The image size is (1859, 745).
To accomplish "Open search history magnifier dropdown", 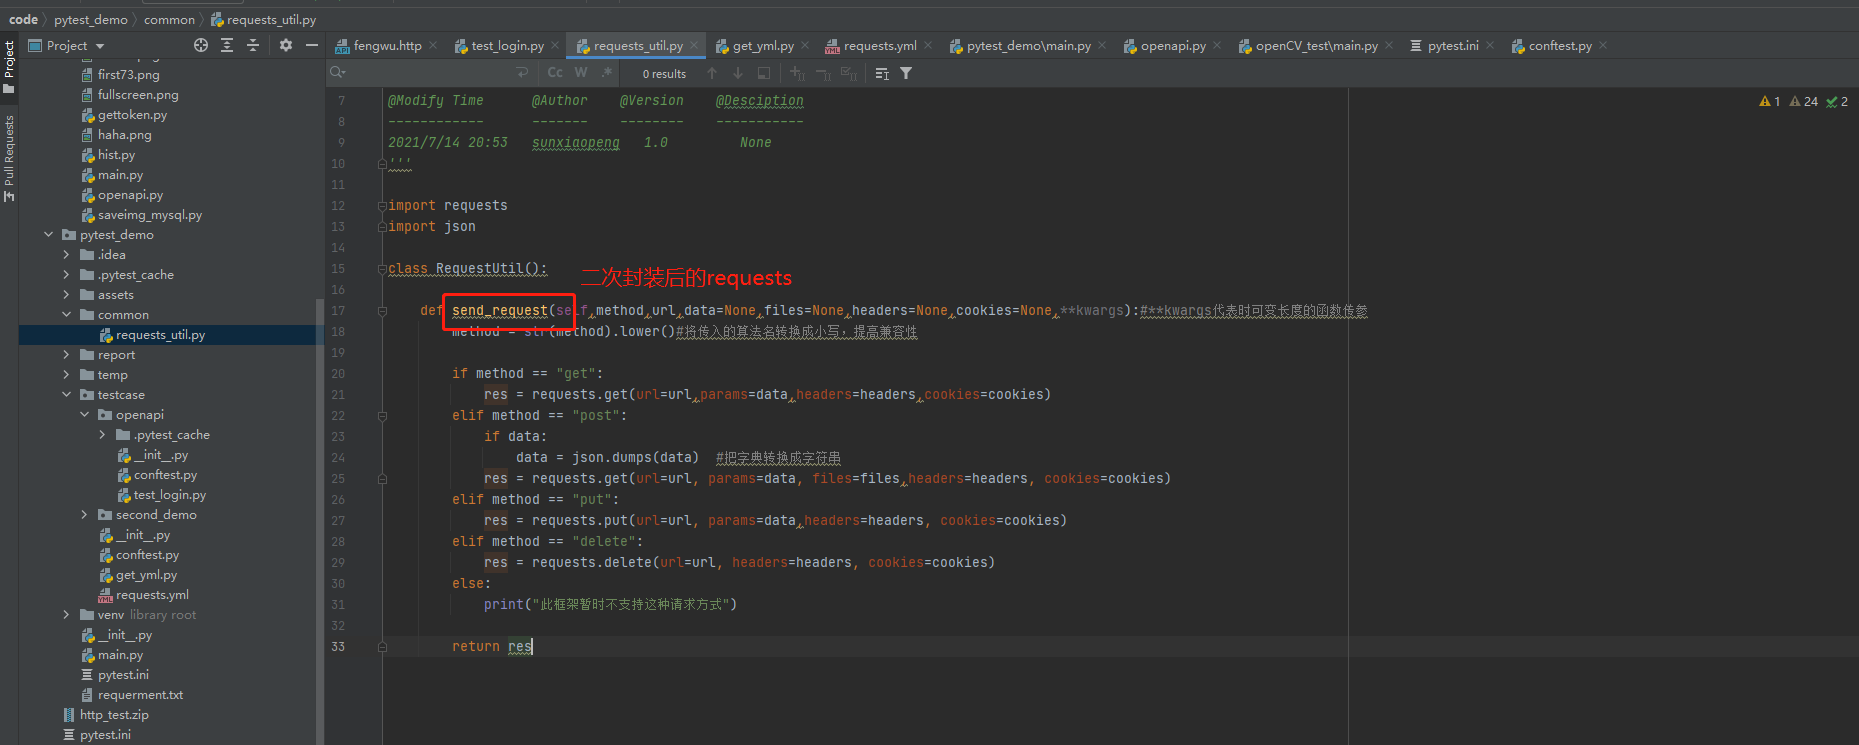I will [338, 73].
